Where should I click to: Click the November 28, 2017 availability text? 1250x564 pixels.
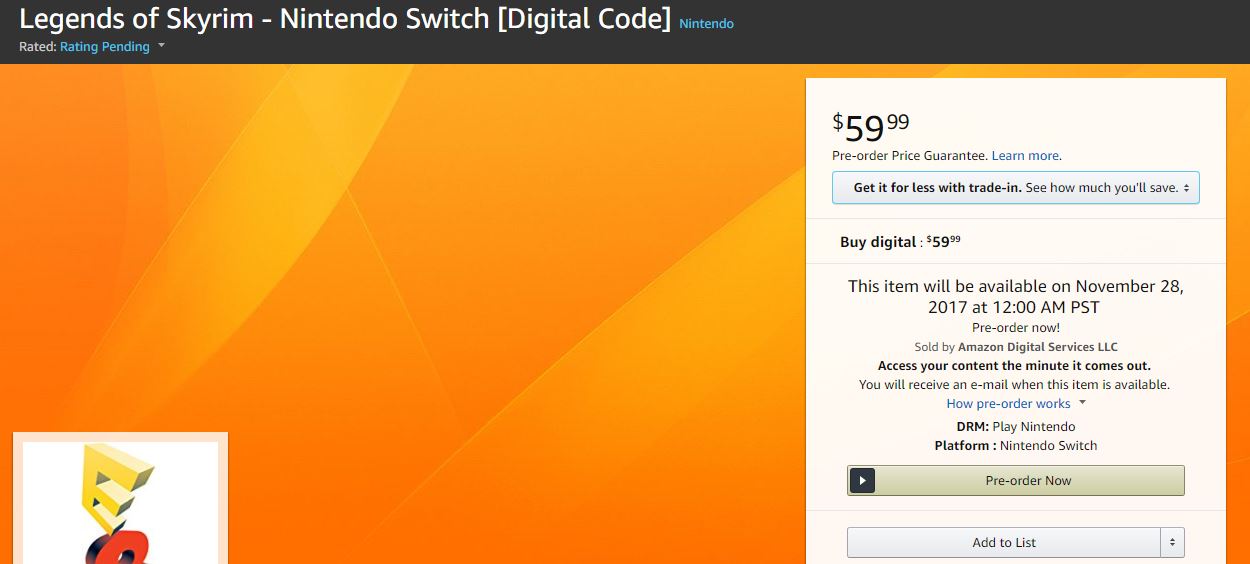(1015, 296)
